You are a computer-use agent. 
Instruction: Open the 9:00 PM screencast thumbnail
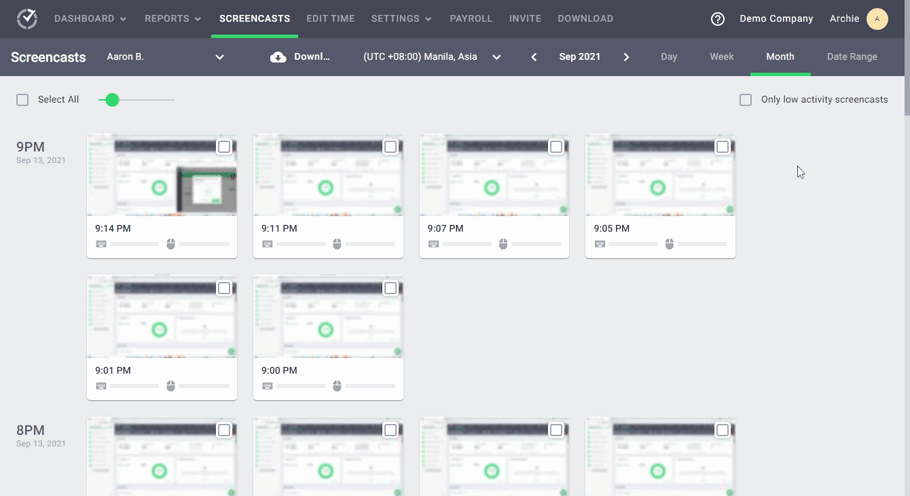tap(328, 317)
